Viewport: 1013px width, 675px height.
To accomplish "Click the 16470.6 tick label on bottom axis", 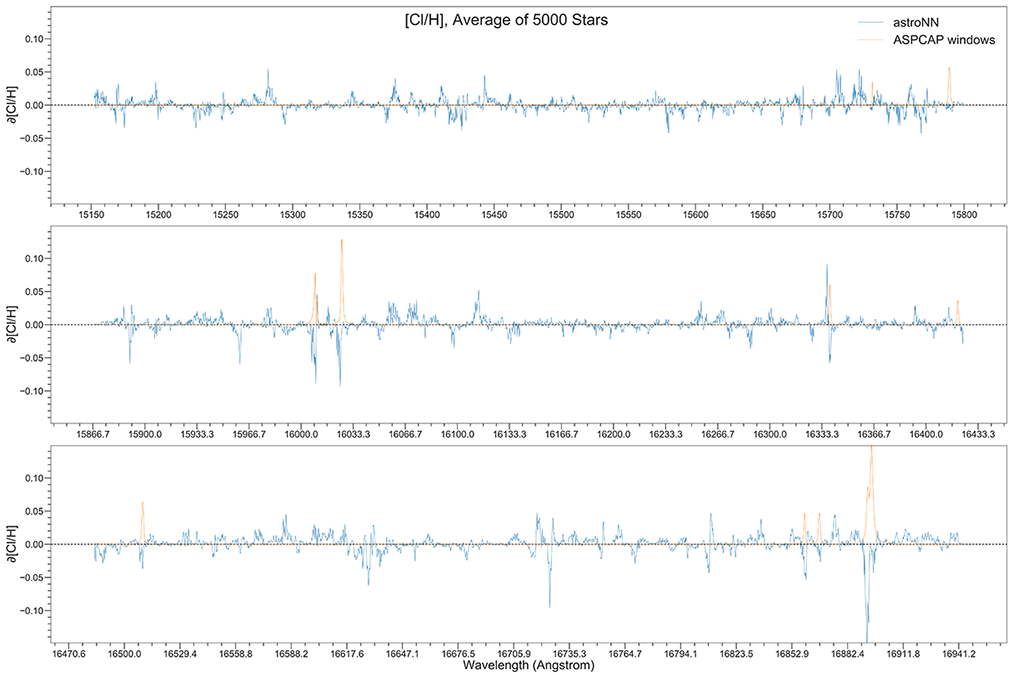I will (69, 654).
